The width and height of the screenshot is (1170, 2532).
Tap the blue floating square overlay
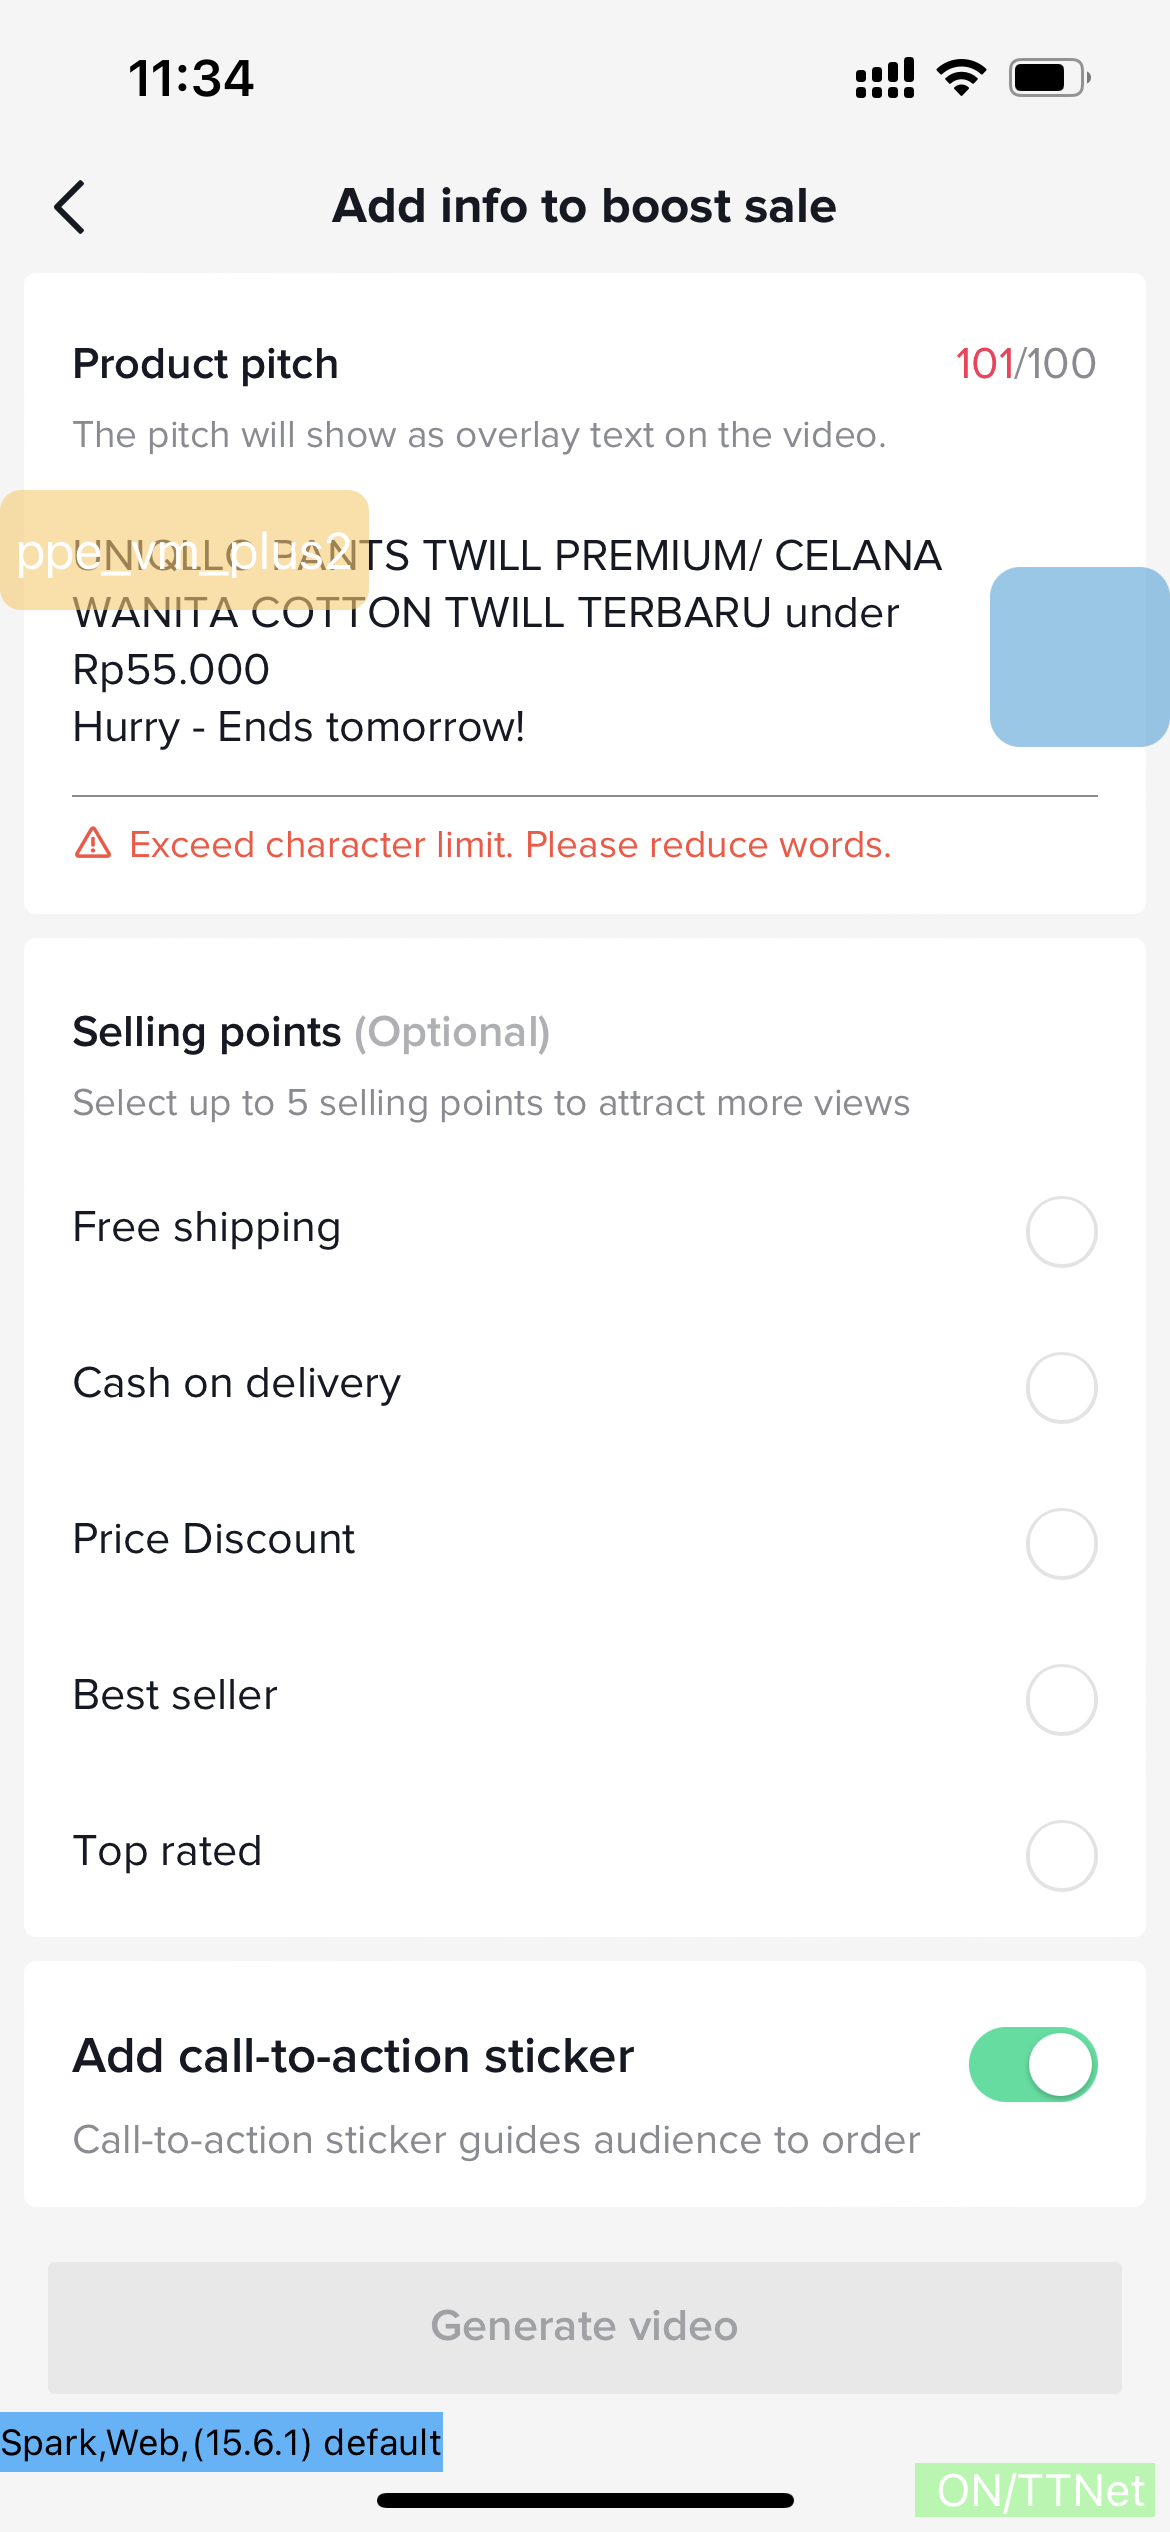pyautogui.click(x=1079, y=657)
